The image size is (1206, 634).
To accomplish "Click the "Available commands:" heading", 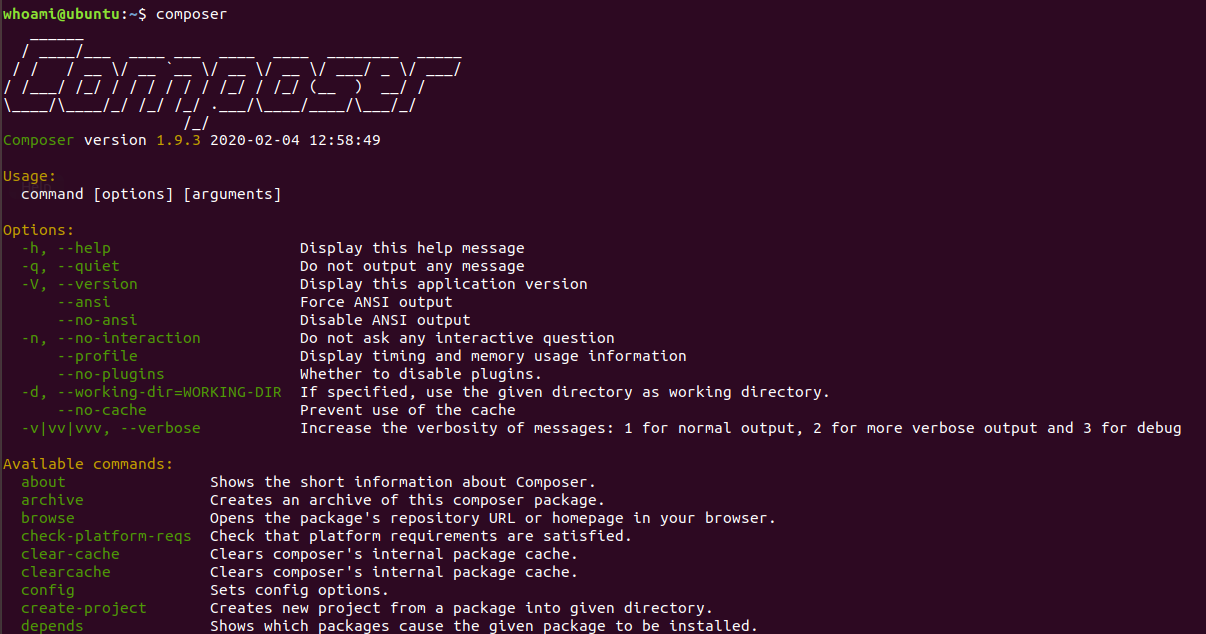I will [88, 464].
